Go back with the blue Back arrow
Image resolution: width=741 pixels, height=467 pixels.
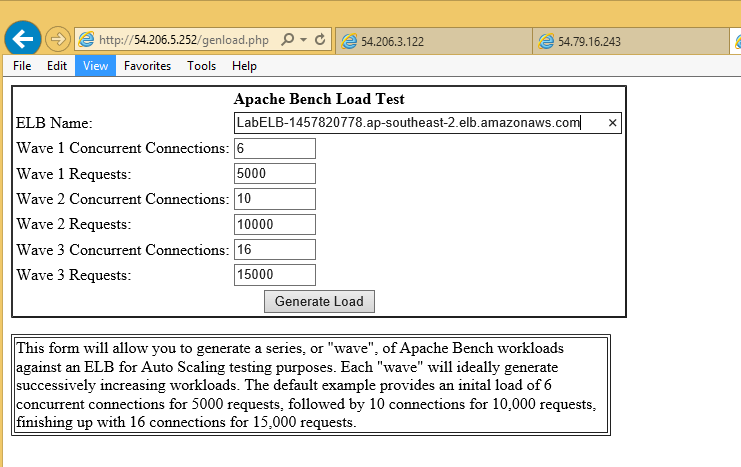(23, 39)
